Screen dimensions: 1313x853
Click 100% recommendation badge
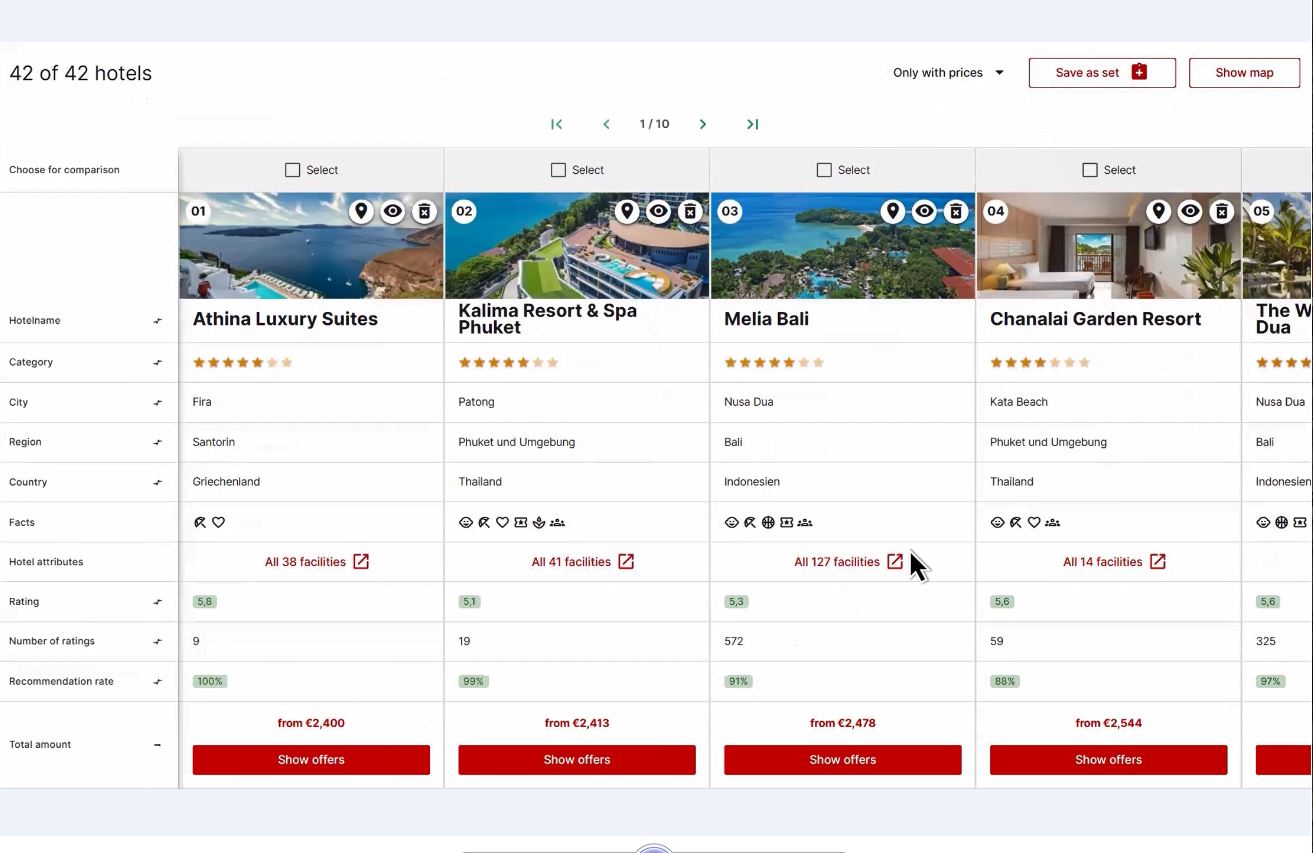210,682
